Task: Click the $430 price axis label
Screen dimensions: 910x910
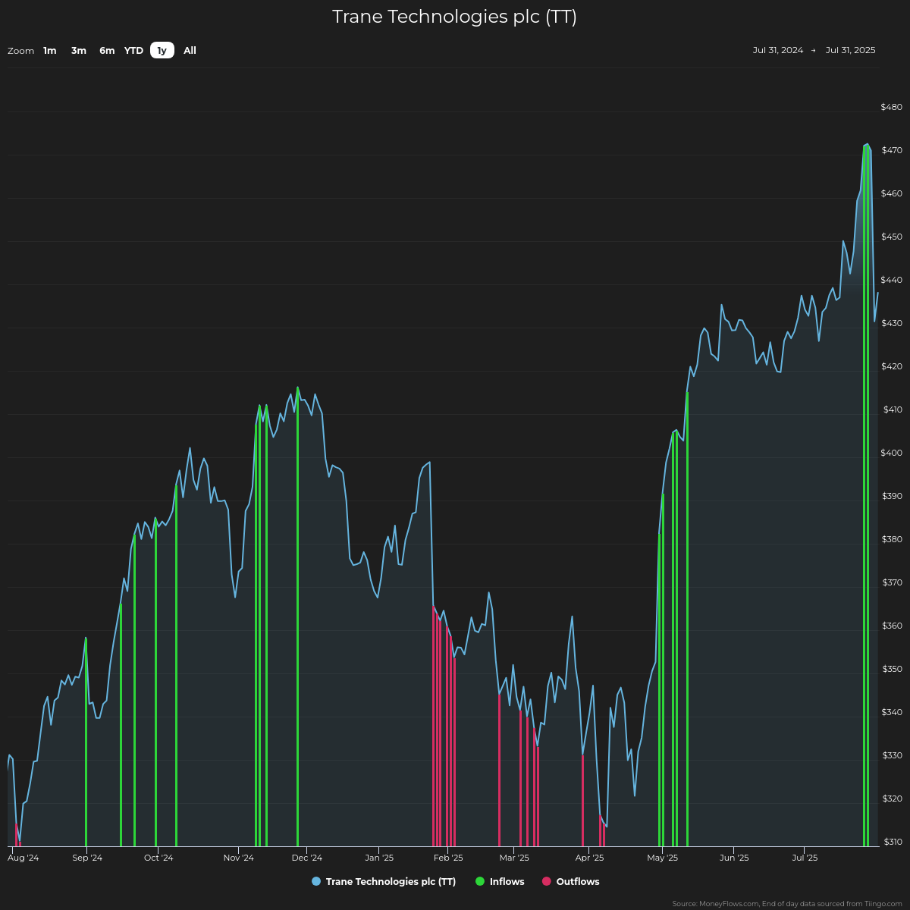Action: point(891,323)
